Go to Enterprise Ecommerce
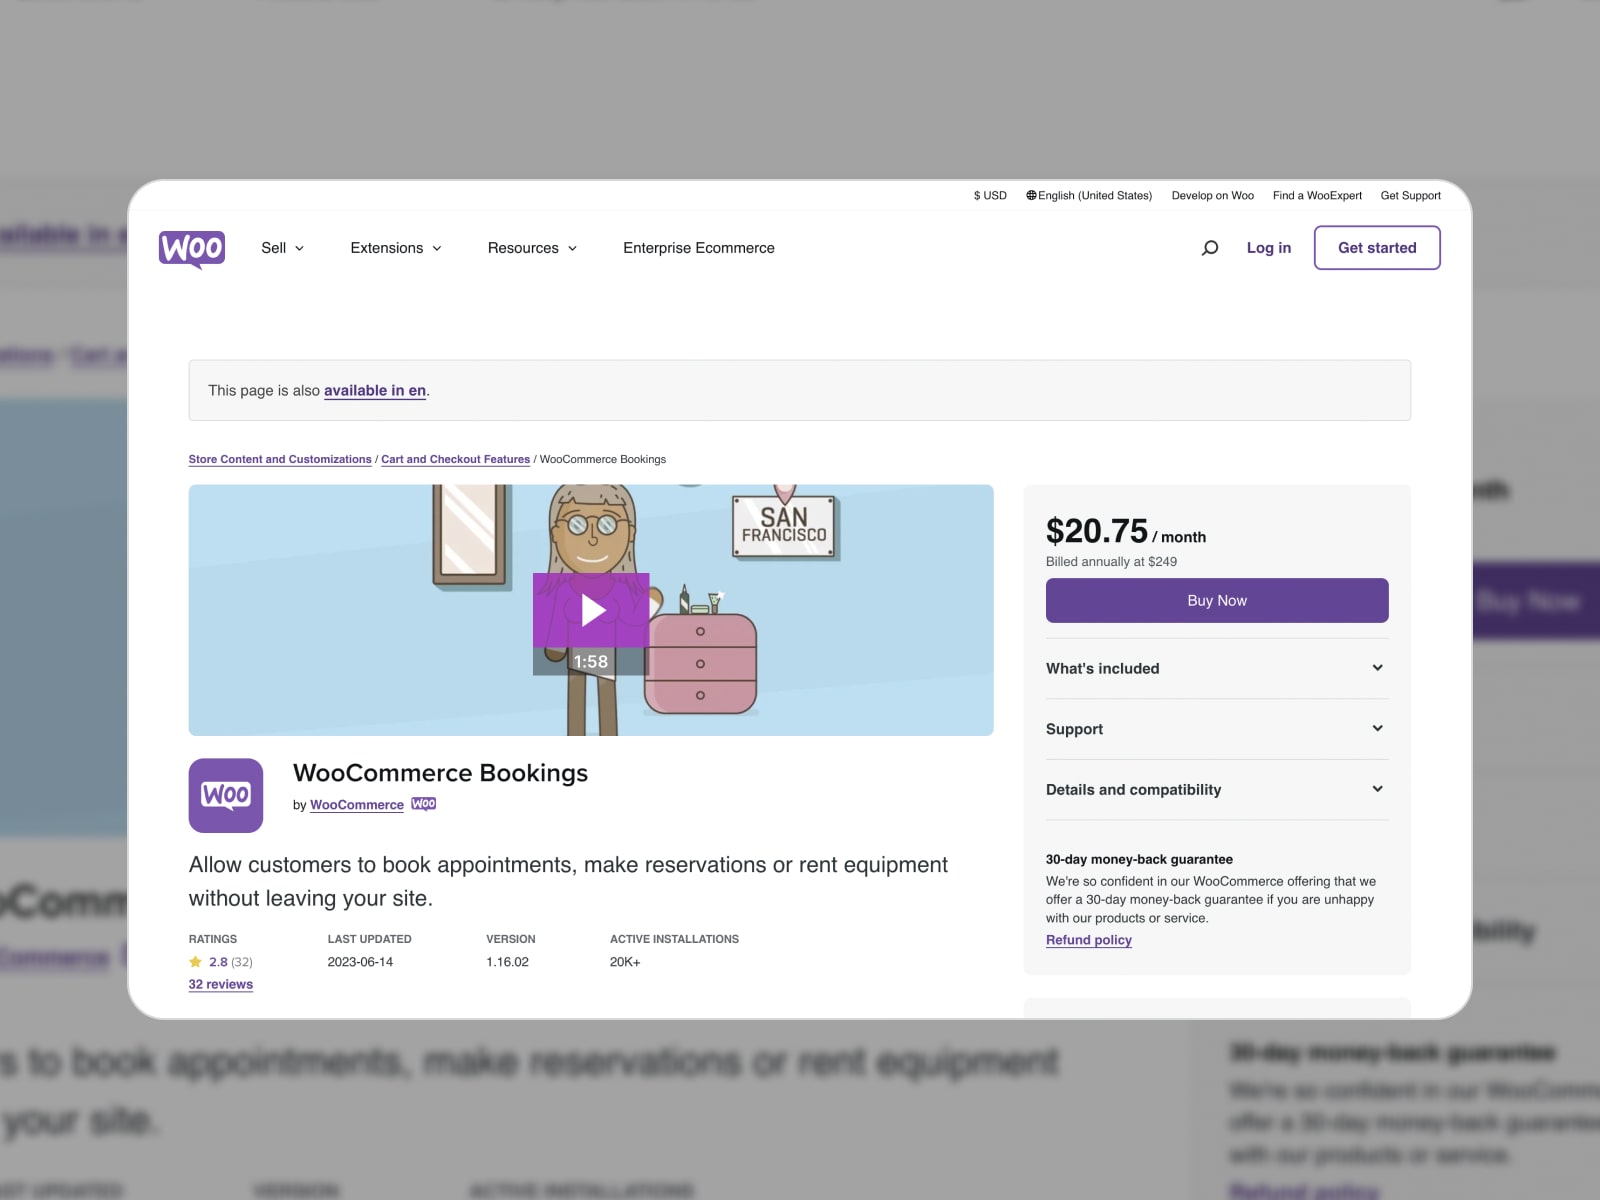This screenshot has height=1200, width=1600. [699, 248]
